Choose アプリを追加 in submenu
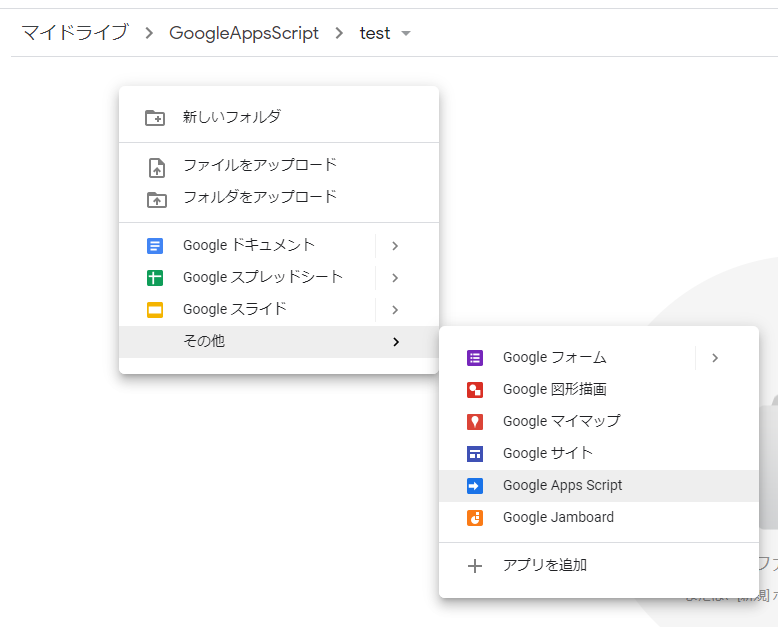778x627 pixels. click(599, 566)
